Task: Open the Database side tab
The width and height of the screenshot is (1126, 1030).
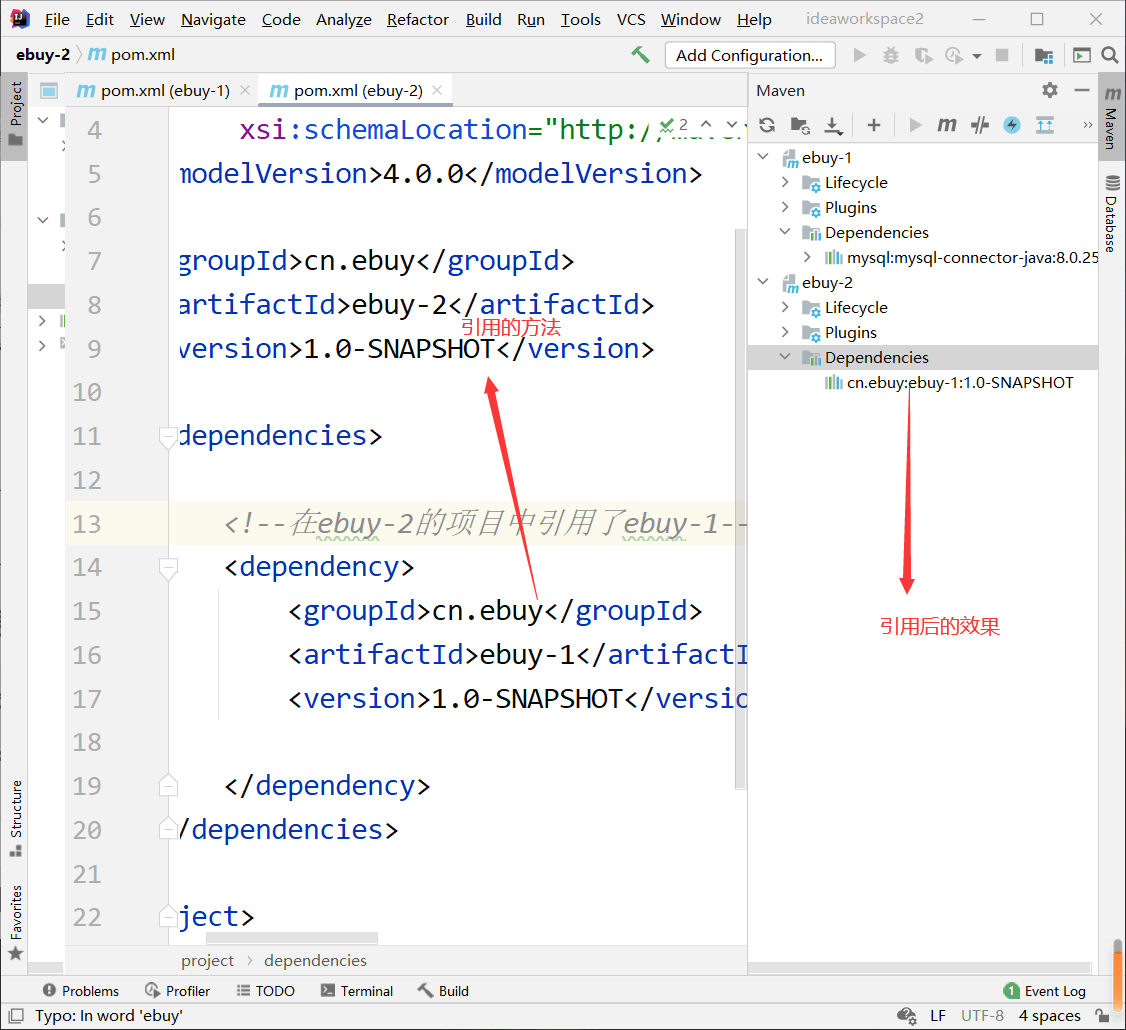Action: [1112, 213]
